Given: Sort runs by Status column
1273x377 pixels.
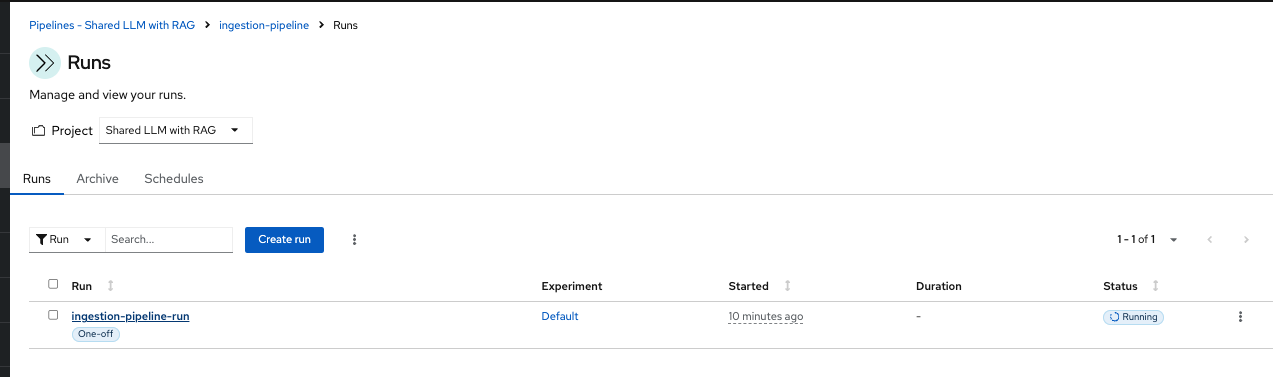Looking at the screenshot, I should (x=1156, y=286).
